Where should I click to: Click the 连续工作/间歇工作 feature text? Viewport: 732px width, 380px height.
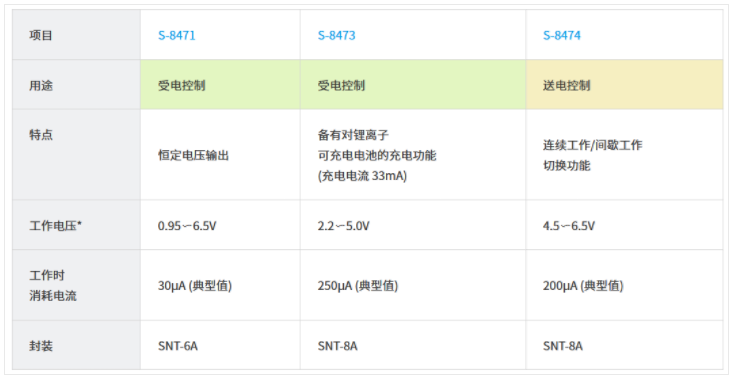592,145
